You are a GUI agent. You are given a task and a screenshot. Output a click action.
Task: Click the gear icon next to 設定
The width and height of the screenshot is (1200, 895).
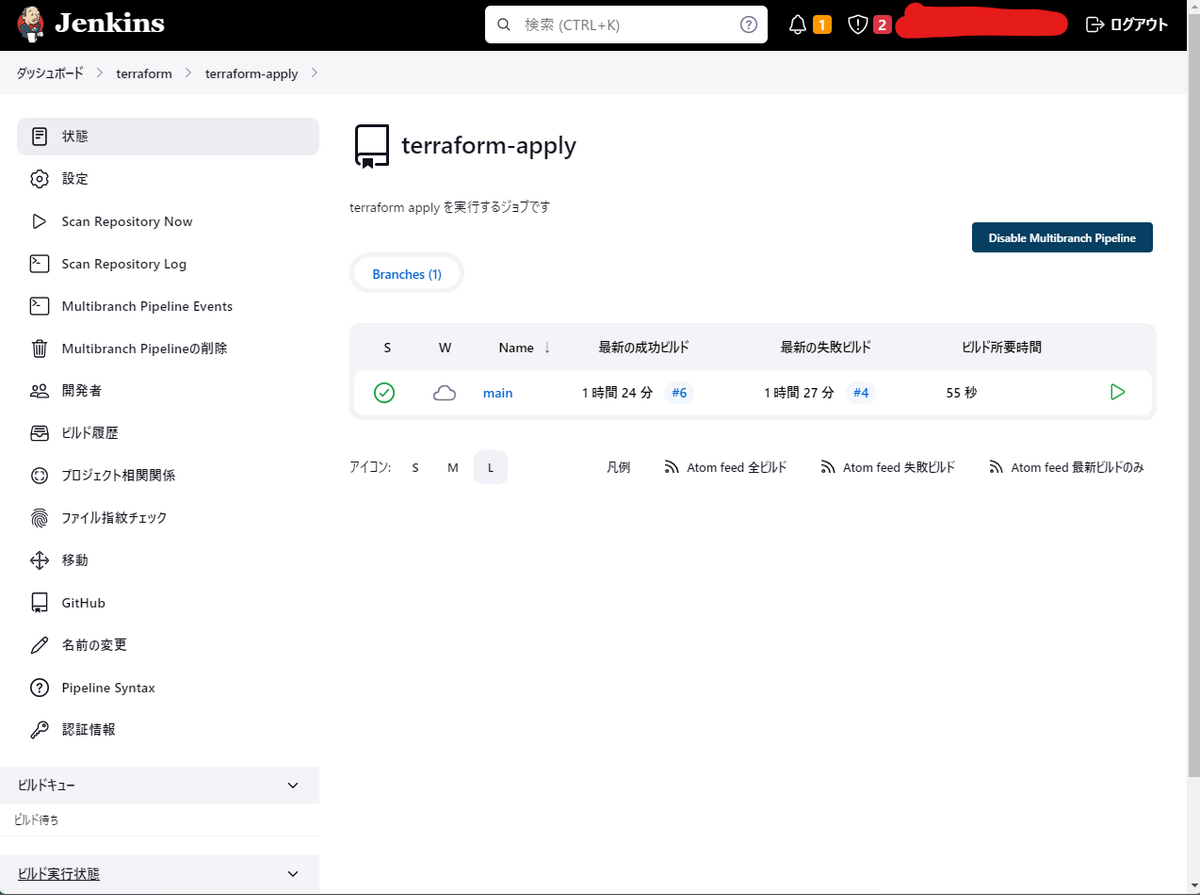click(39, 179)
